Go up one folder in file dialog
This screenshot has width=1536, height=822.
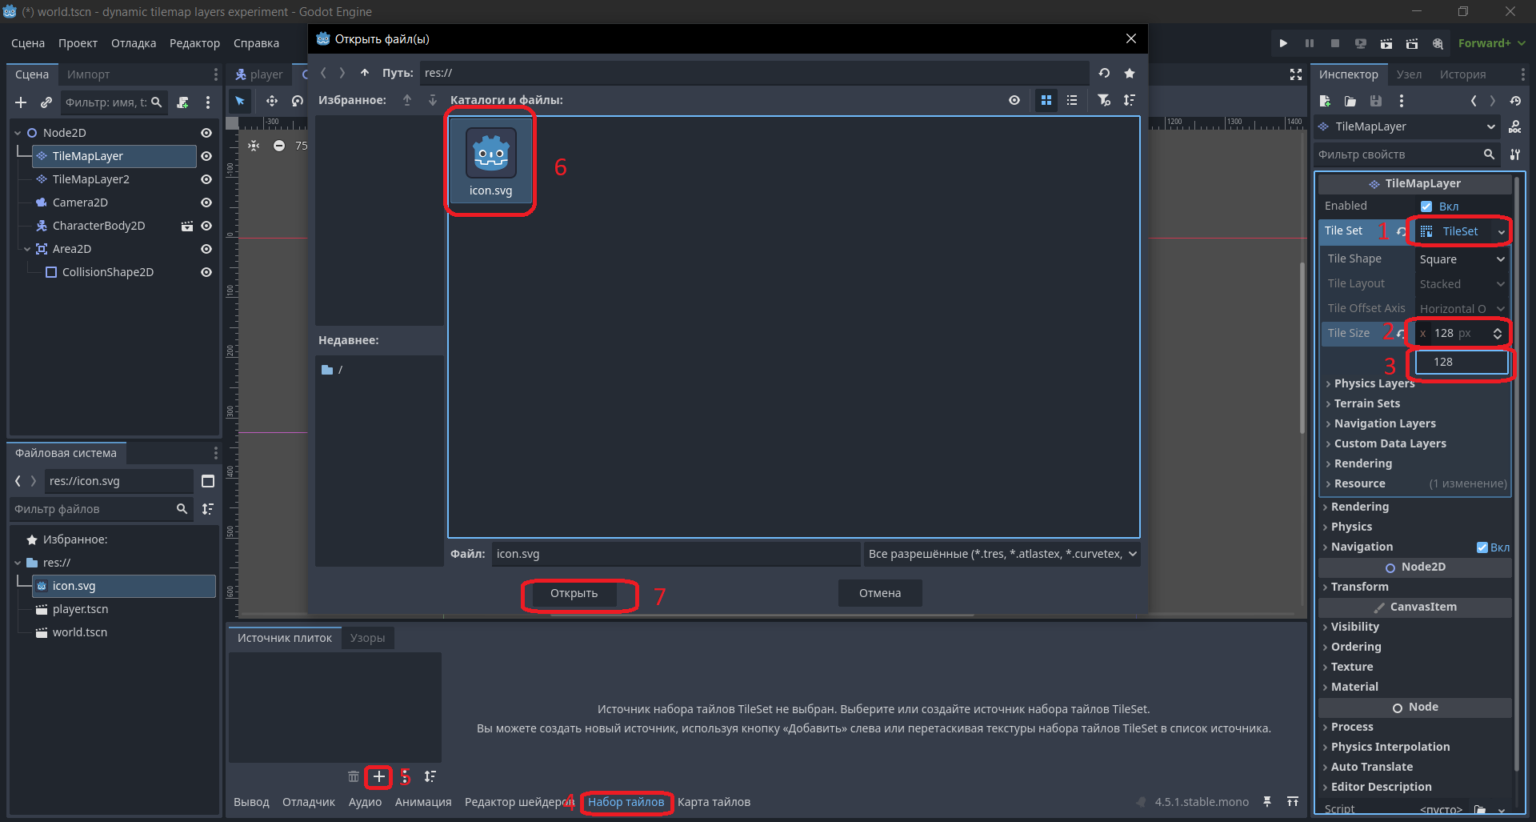[x=365, y=73]
